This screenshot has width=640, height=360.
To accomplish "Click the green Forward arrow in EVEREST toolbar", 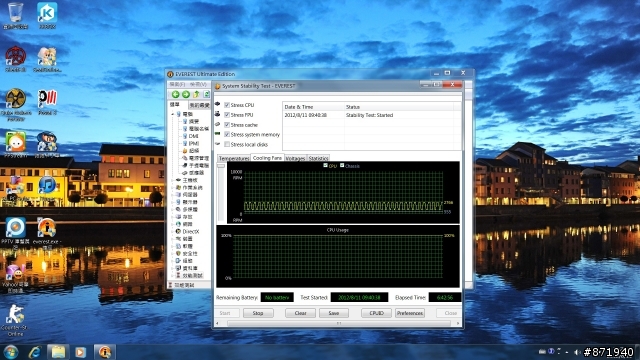I will 186,94.
